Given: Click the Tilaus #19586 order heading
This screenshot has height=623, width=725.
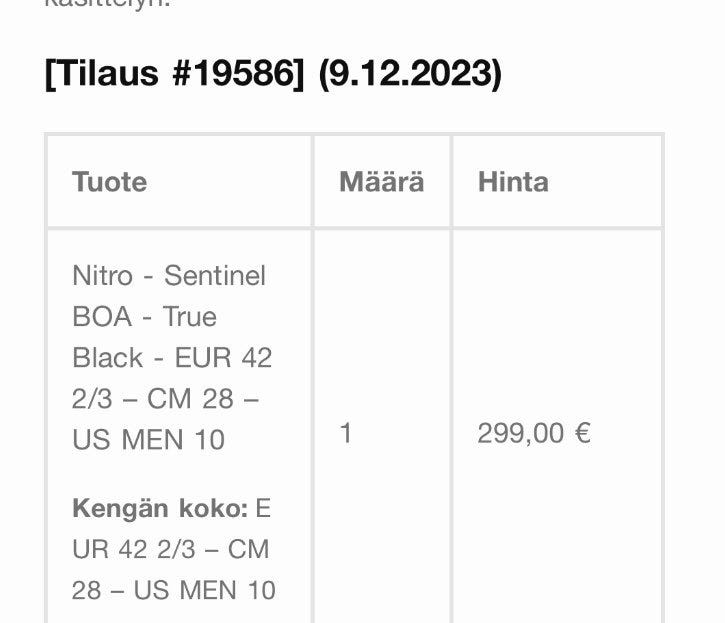Looking at the screenshot, I should coord(174,74).
